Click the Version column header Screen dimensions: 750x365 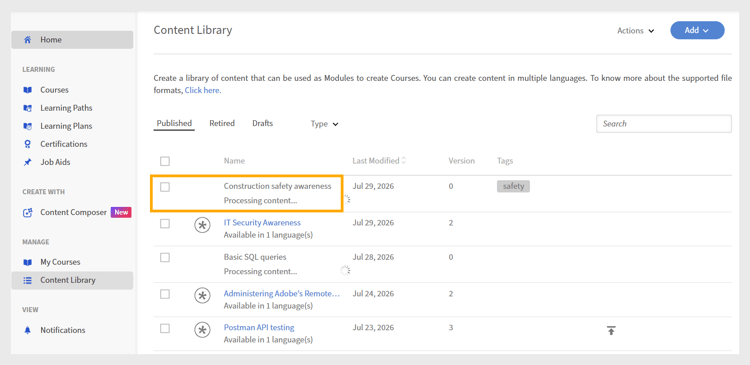(x=462, y=161)
